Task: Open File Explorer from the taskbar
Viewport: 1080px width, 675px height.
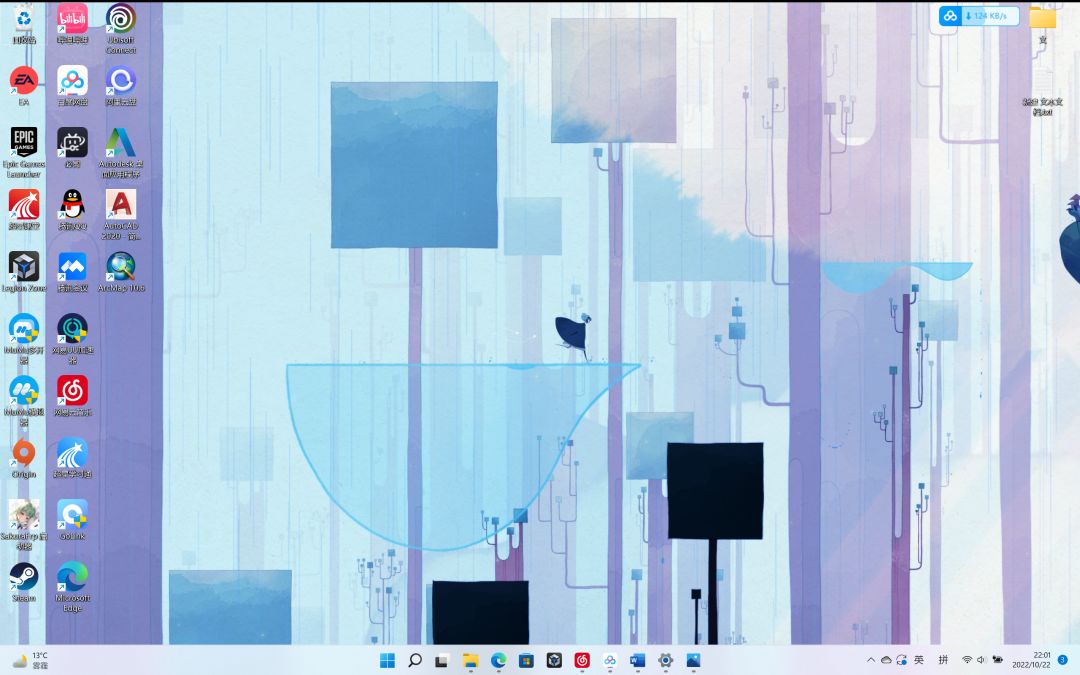Action: tap(470, 661)
